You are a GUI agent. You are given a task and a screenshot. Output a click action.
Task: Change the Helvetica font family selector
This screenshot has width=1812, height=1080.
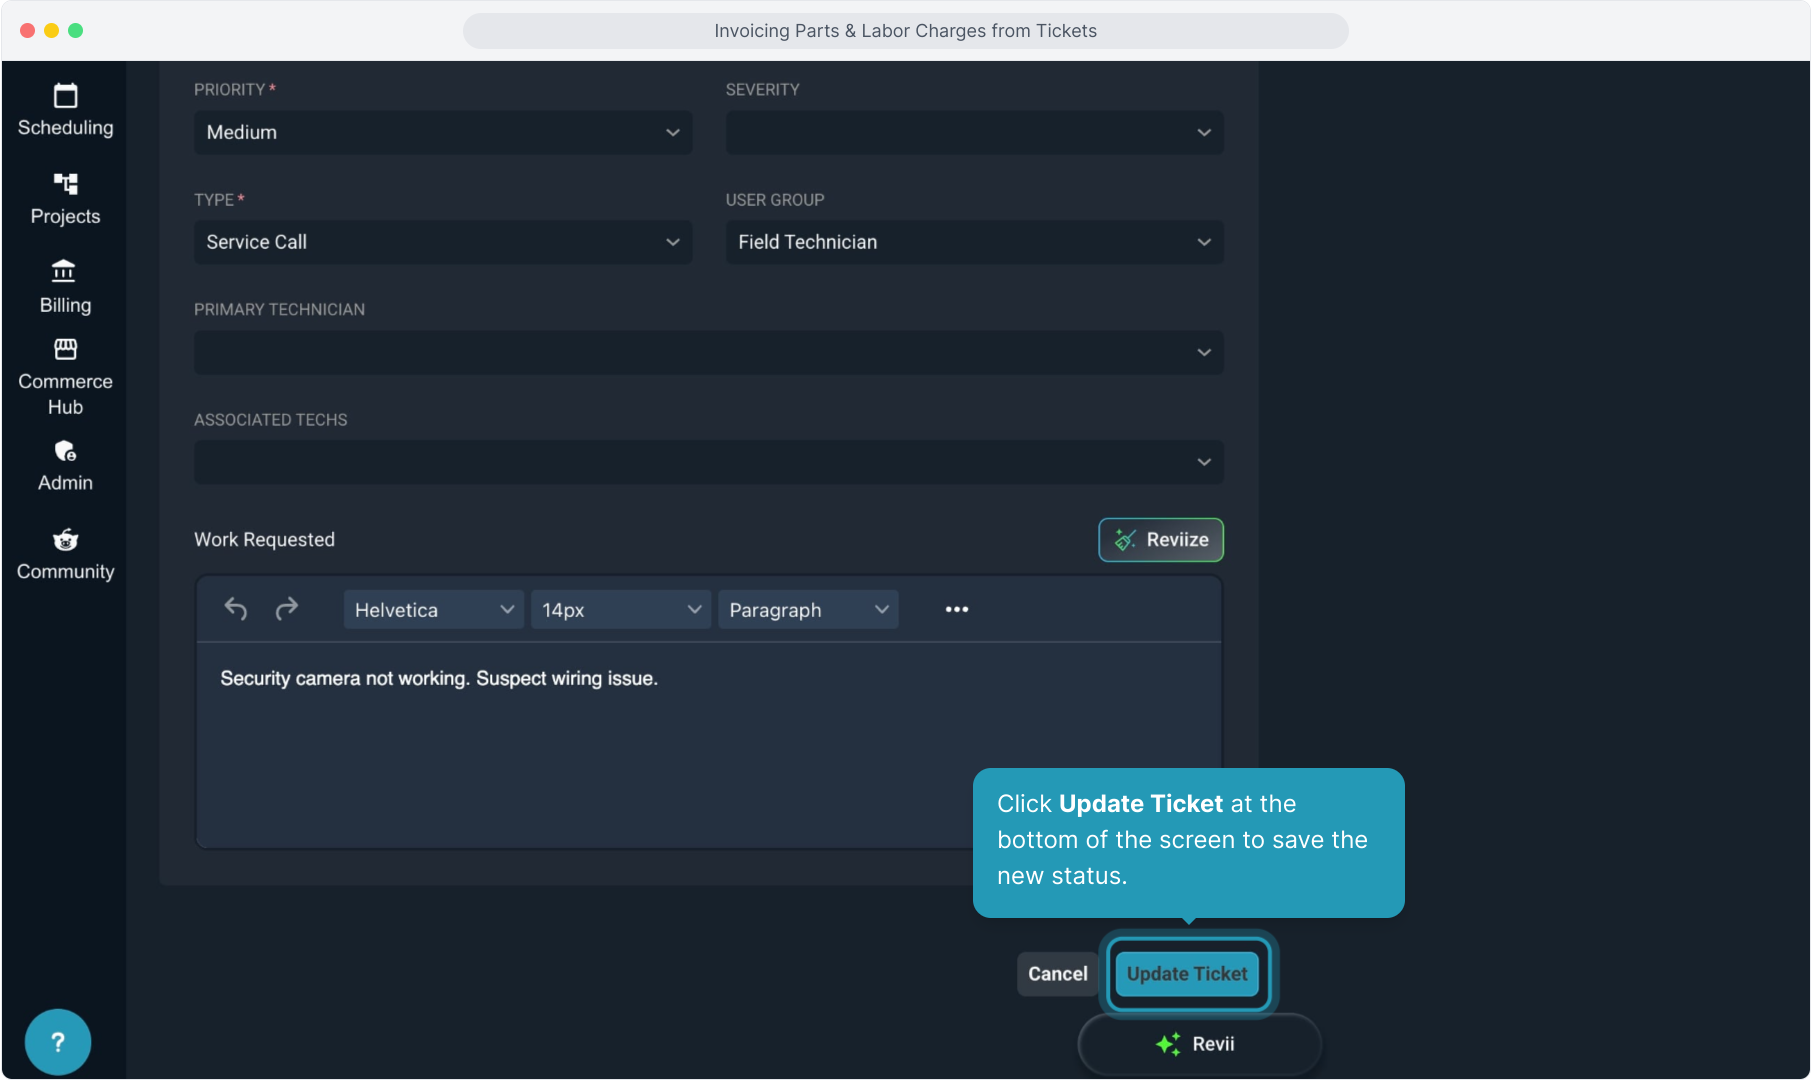(x=433, y=610)
